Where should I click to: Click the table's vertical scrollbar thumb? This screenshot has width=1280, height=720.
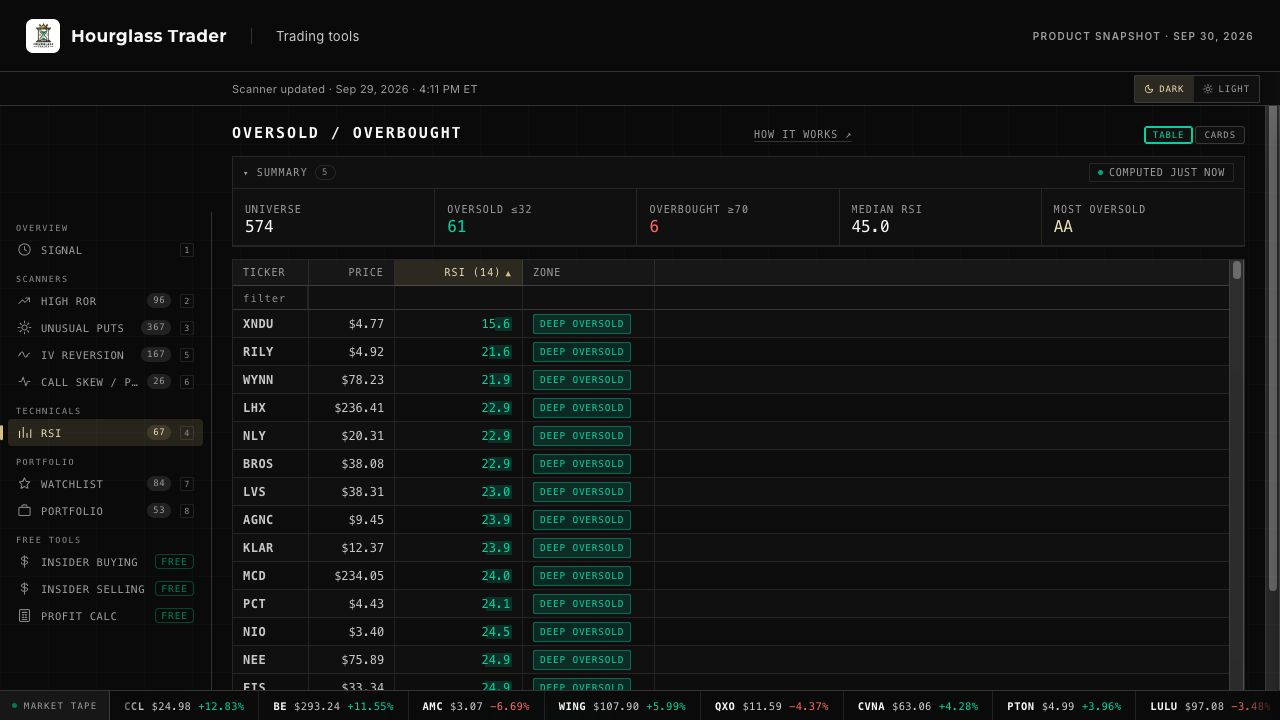point(1237,270)
